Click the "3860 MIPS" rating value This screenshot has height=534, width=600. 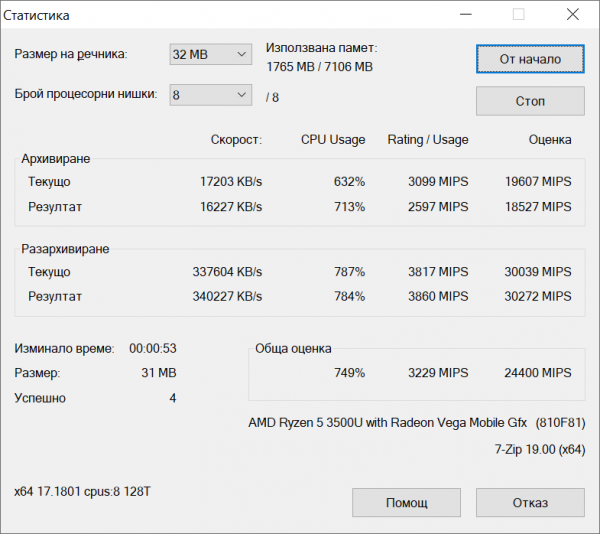[438, 296]
